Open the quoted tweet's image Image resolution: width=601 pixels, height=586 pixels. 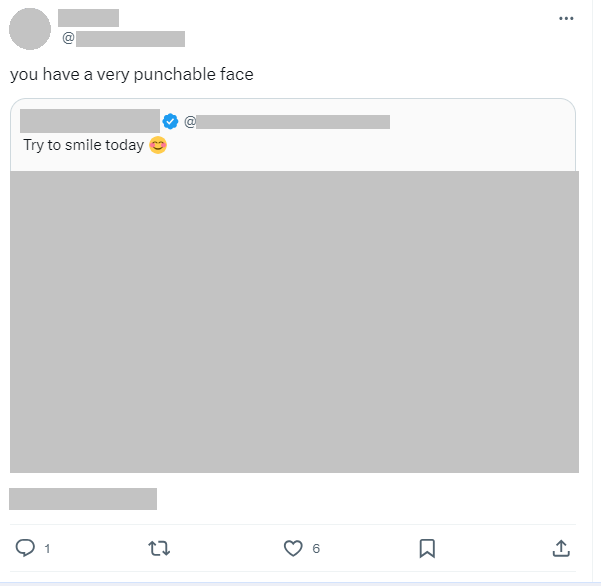(294, 321)
